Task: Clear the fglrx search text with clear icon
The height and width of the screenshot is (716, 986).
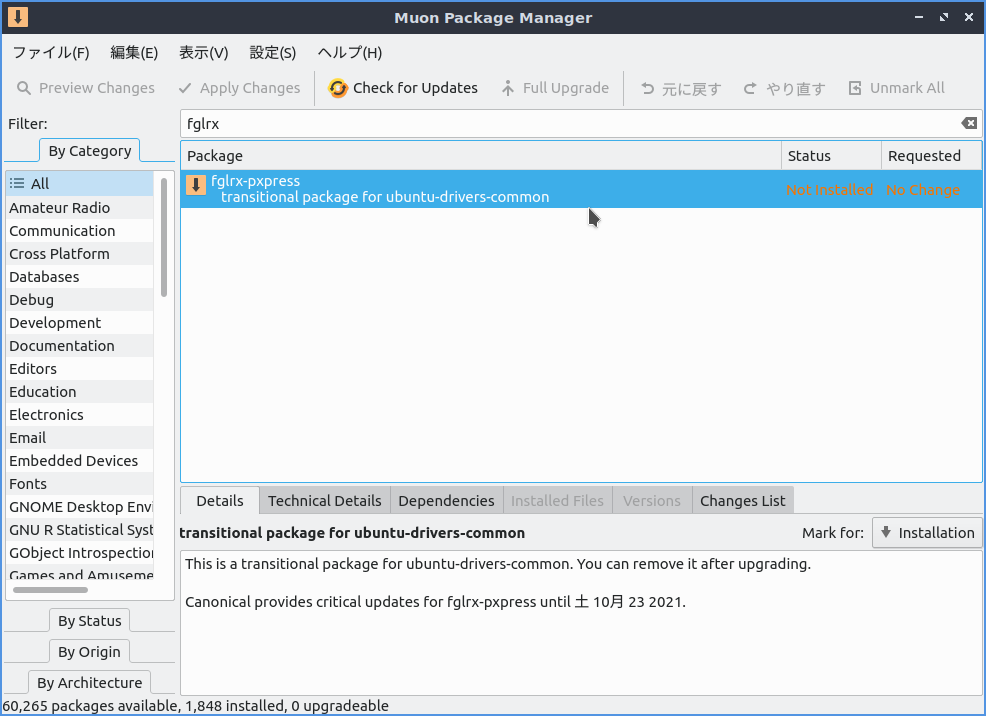Action: 969,123
